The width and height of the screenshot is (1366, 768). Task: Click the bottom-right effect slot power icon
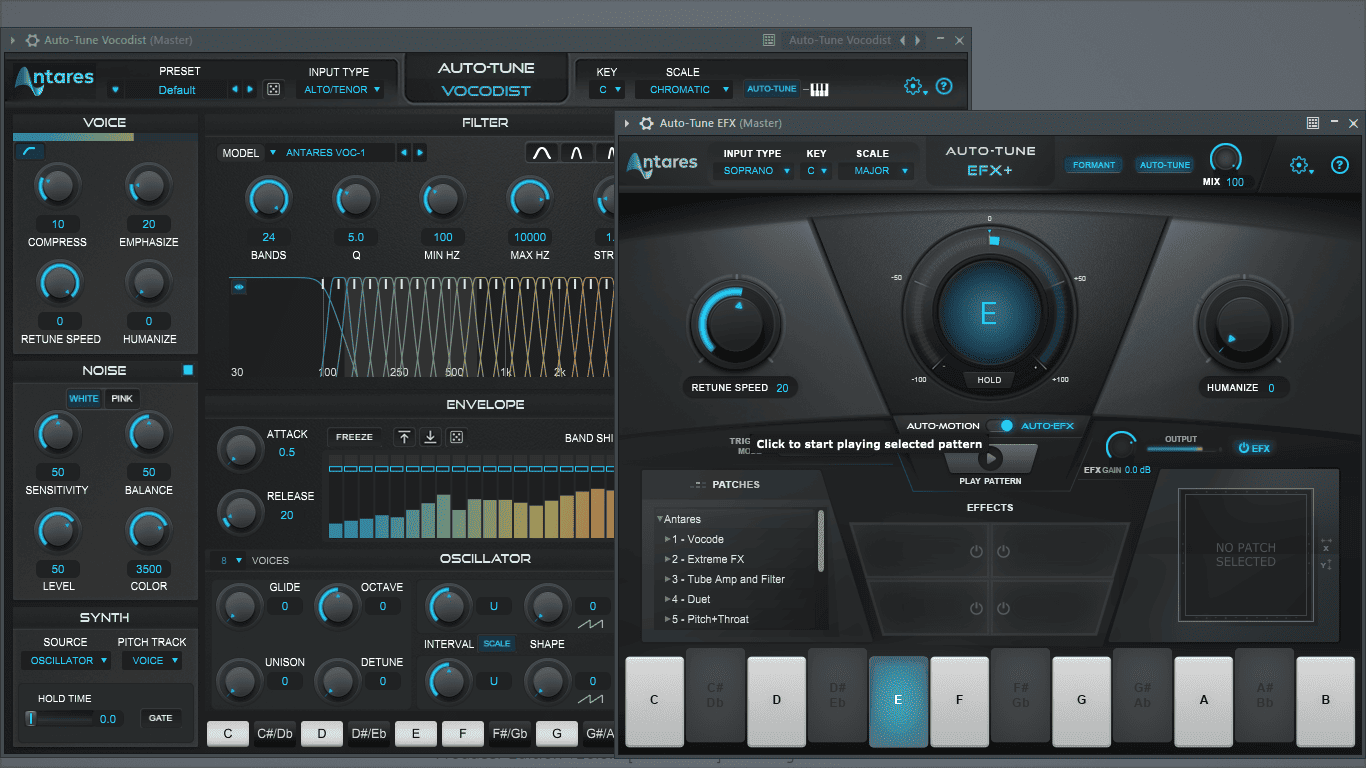point(1003,608)
